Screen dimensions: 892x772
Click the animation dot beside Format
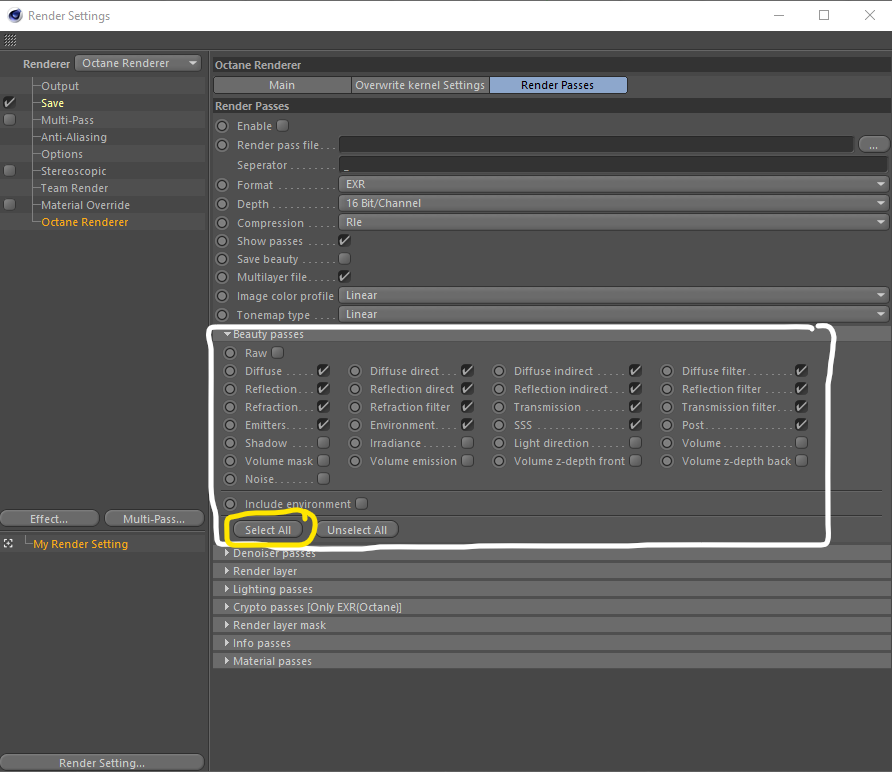(222, 185)
